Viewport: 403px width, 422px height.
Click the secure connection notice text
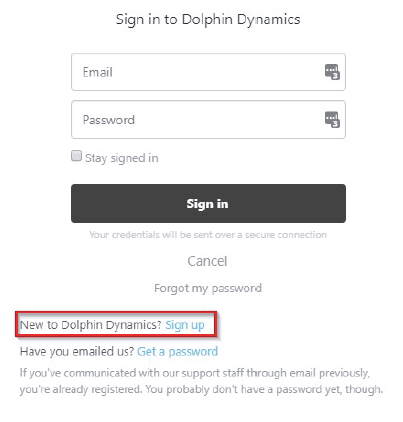[x=208, y=235]
